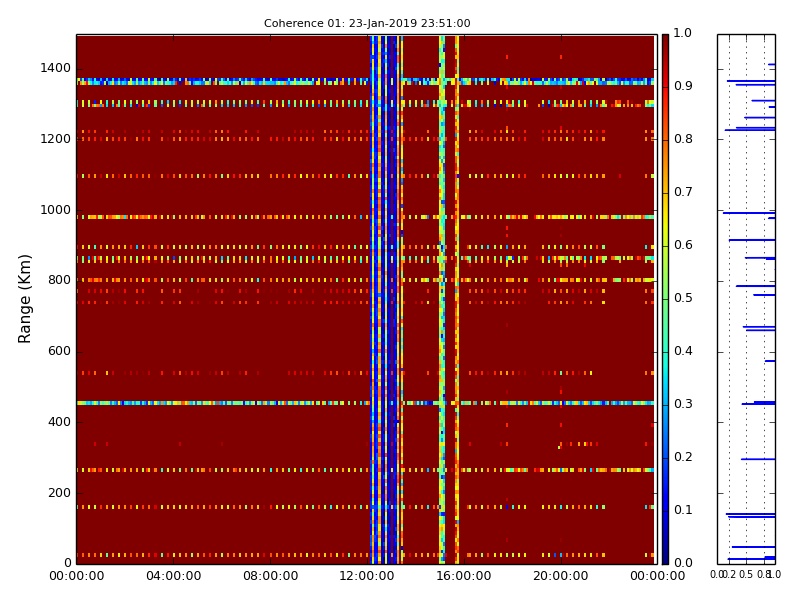Click the low-coherence horizontal band near 1360 km
800x600 pixels.
pos(365,81)
